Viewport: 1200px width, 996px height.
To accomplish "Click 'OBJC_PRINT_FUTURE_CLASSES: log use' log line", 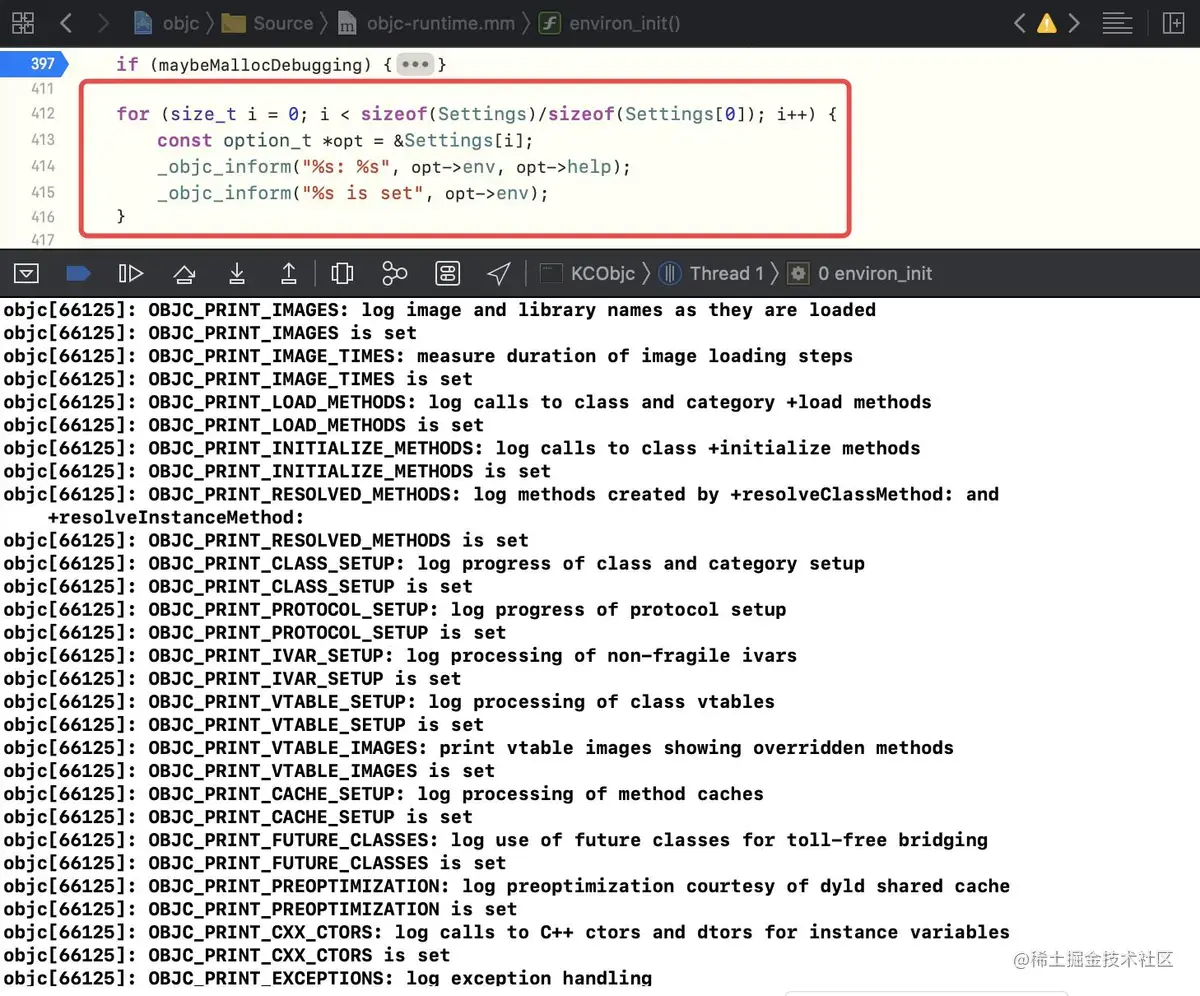I will coord(495,839).
